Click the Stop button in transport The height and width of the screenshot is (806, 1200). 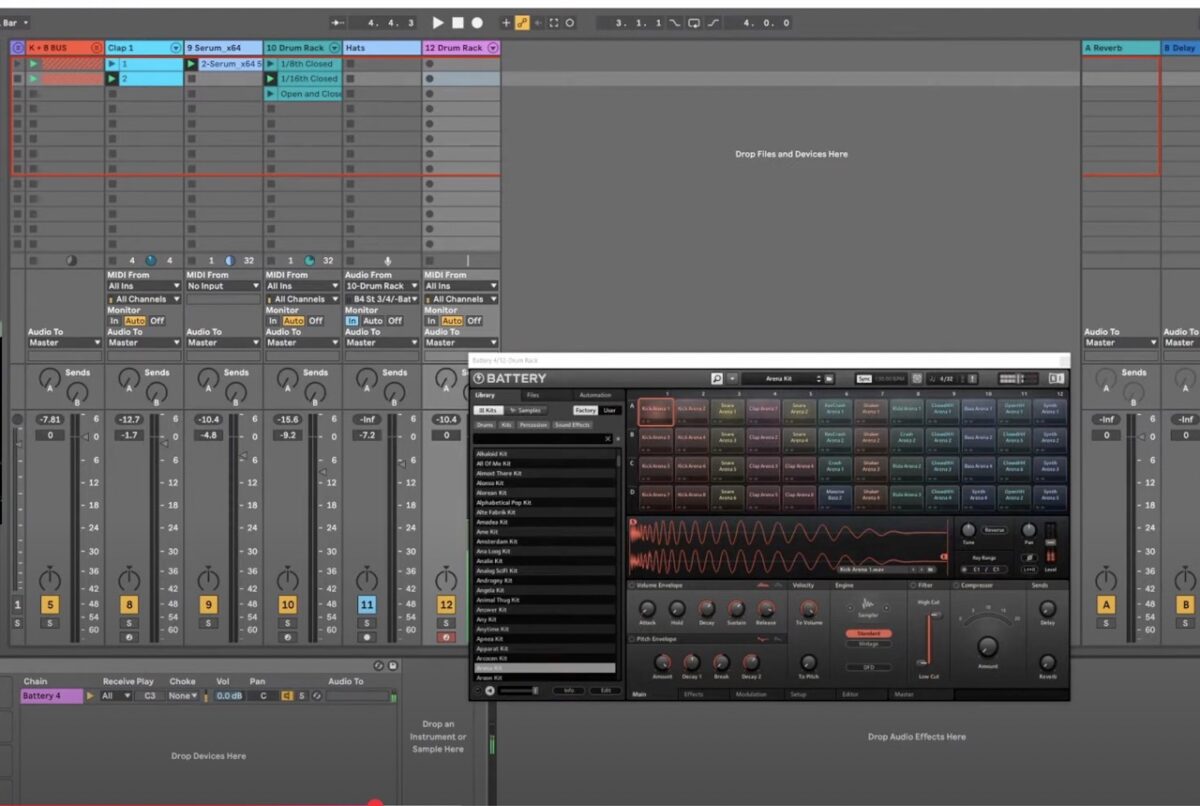tap(457, 22)
